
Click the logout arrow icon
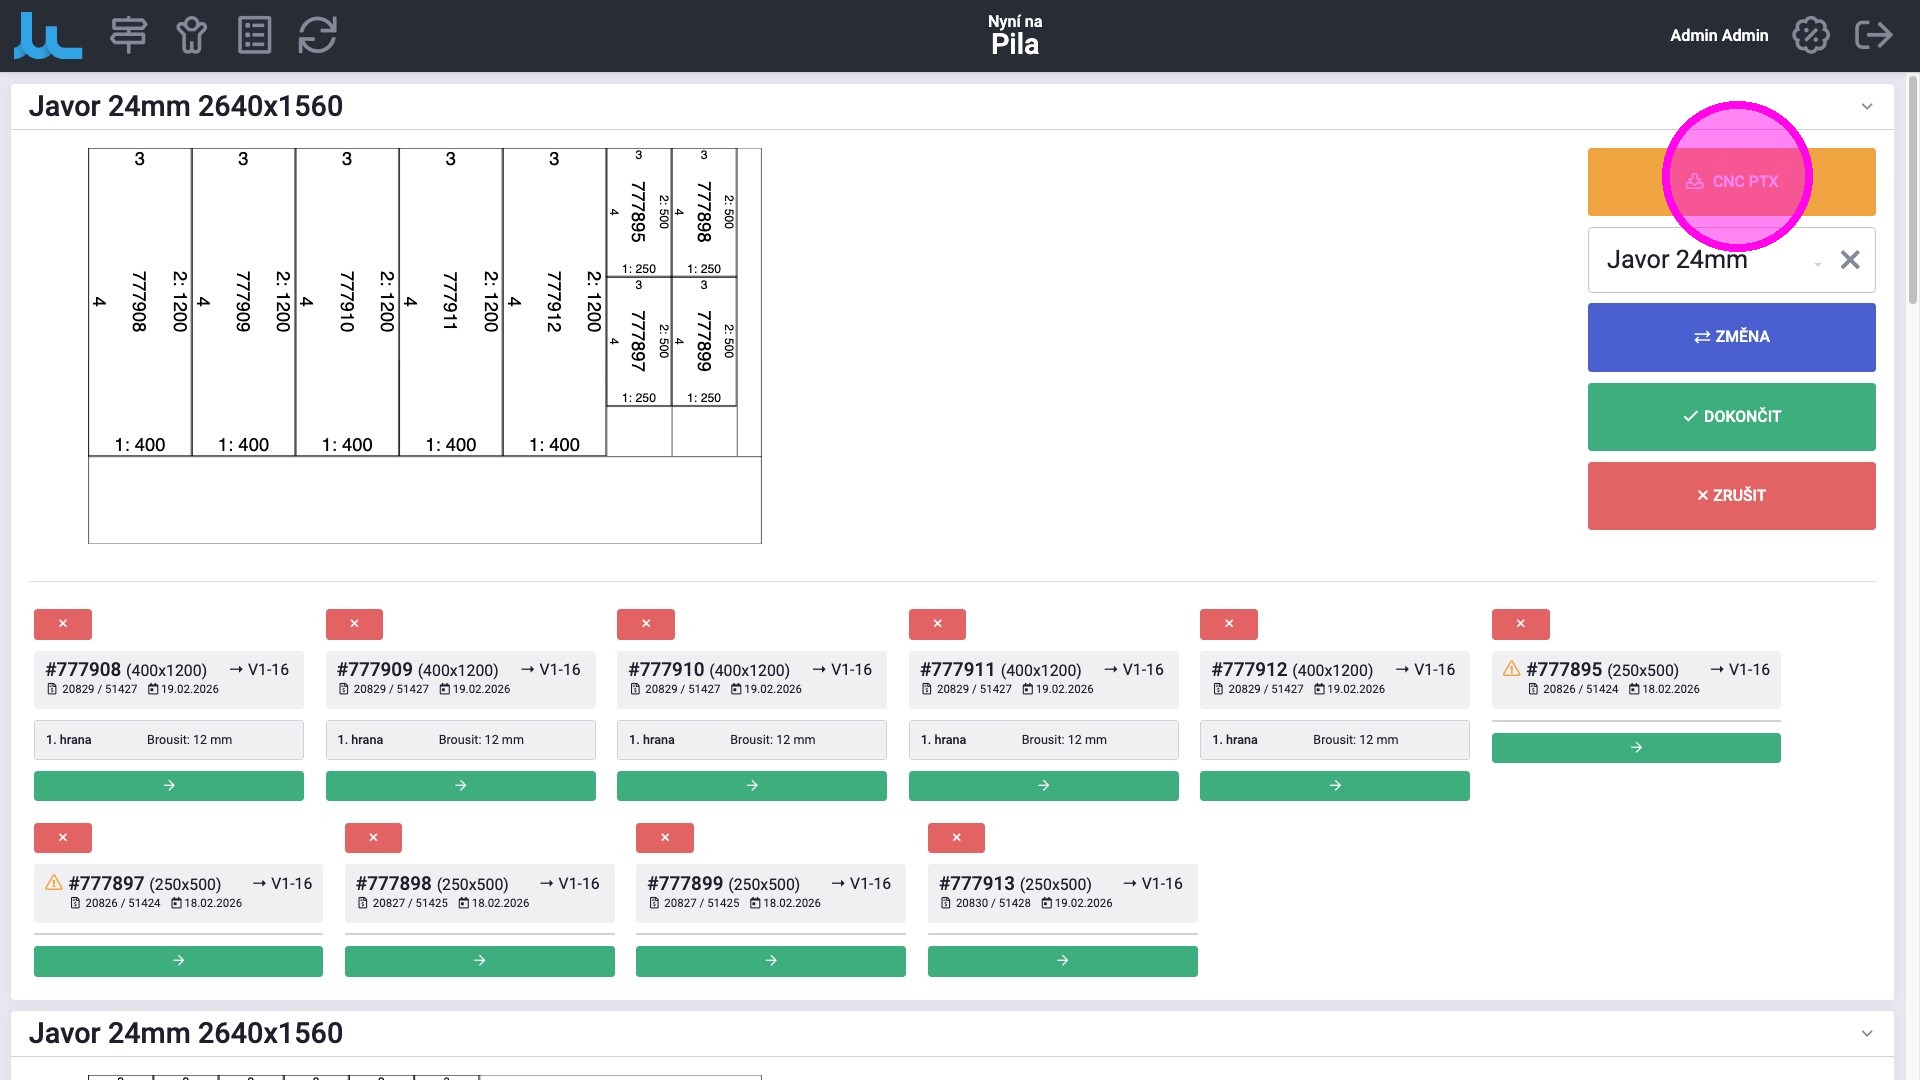[1873, 35]
